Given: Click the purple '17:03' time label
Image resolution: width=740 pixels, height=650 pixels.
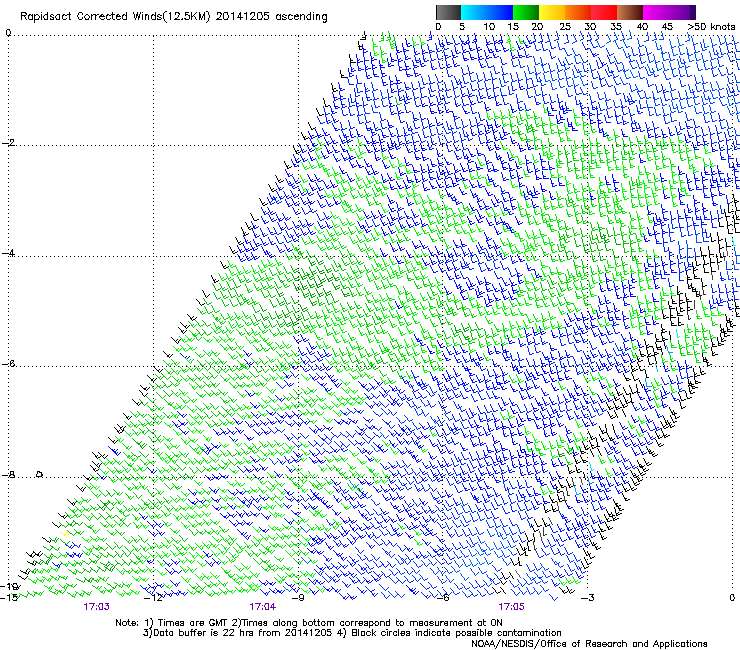Looking at the screenshot, I should [x=96, y=607].
